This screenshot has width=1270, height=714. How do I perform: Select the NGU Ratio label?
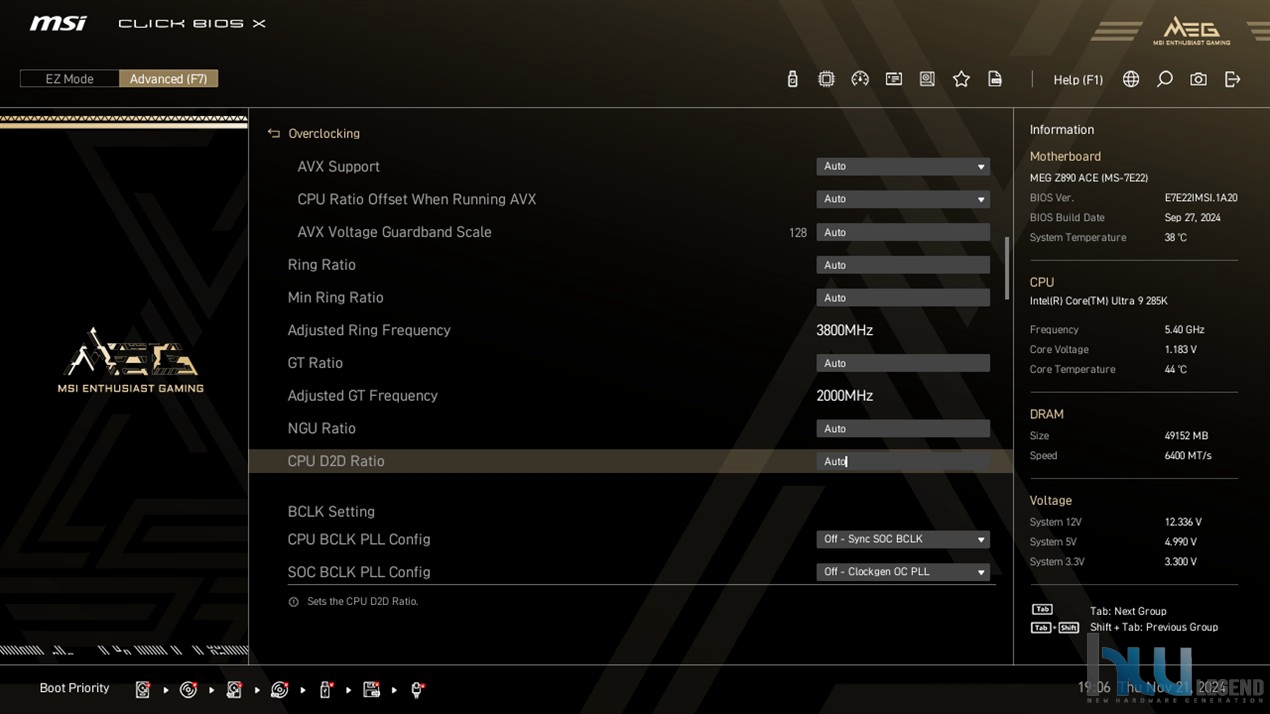pos(321,428)
